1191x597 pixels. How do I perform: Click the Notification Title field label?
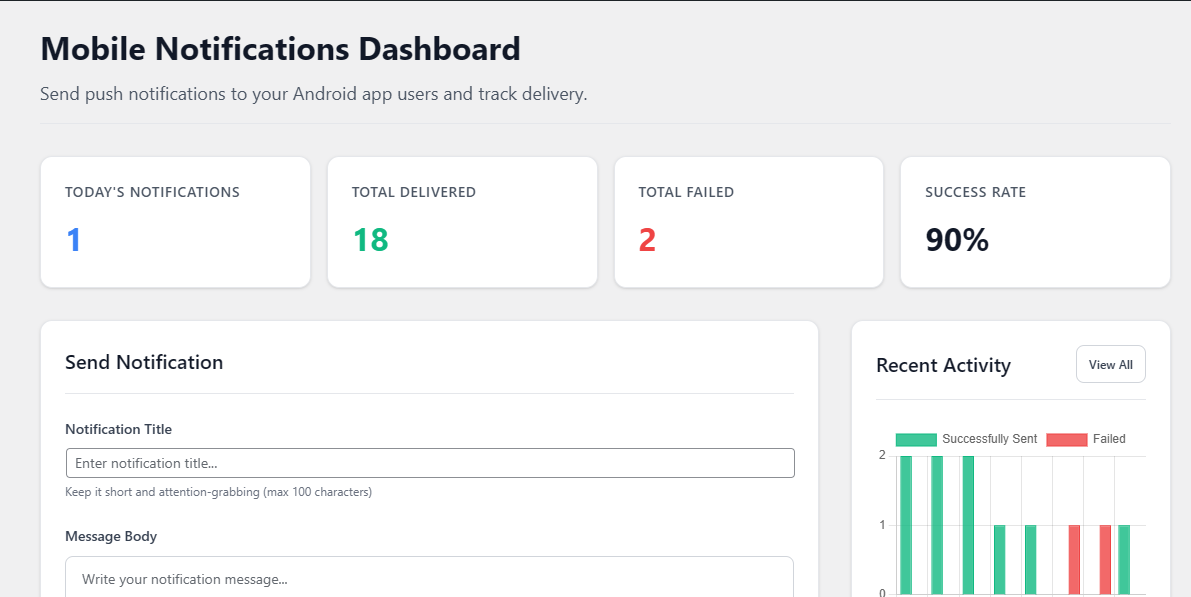coord(118,429)
